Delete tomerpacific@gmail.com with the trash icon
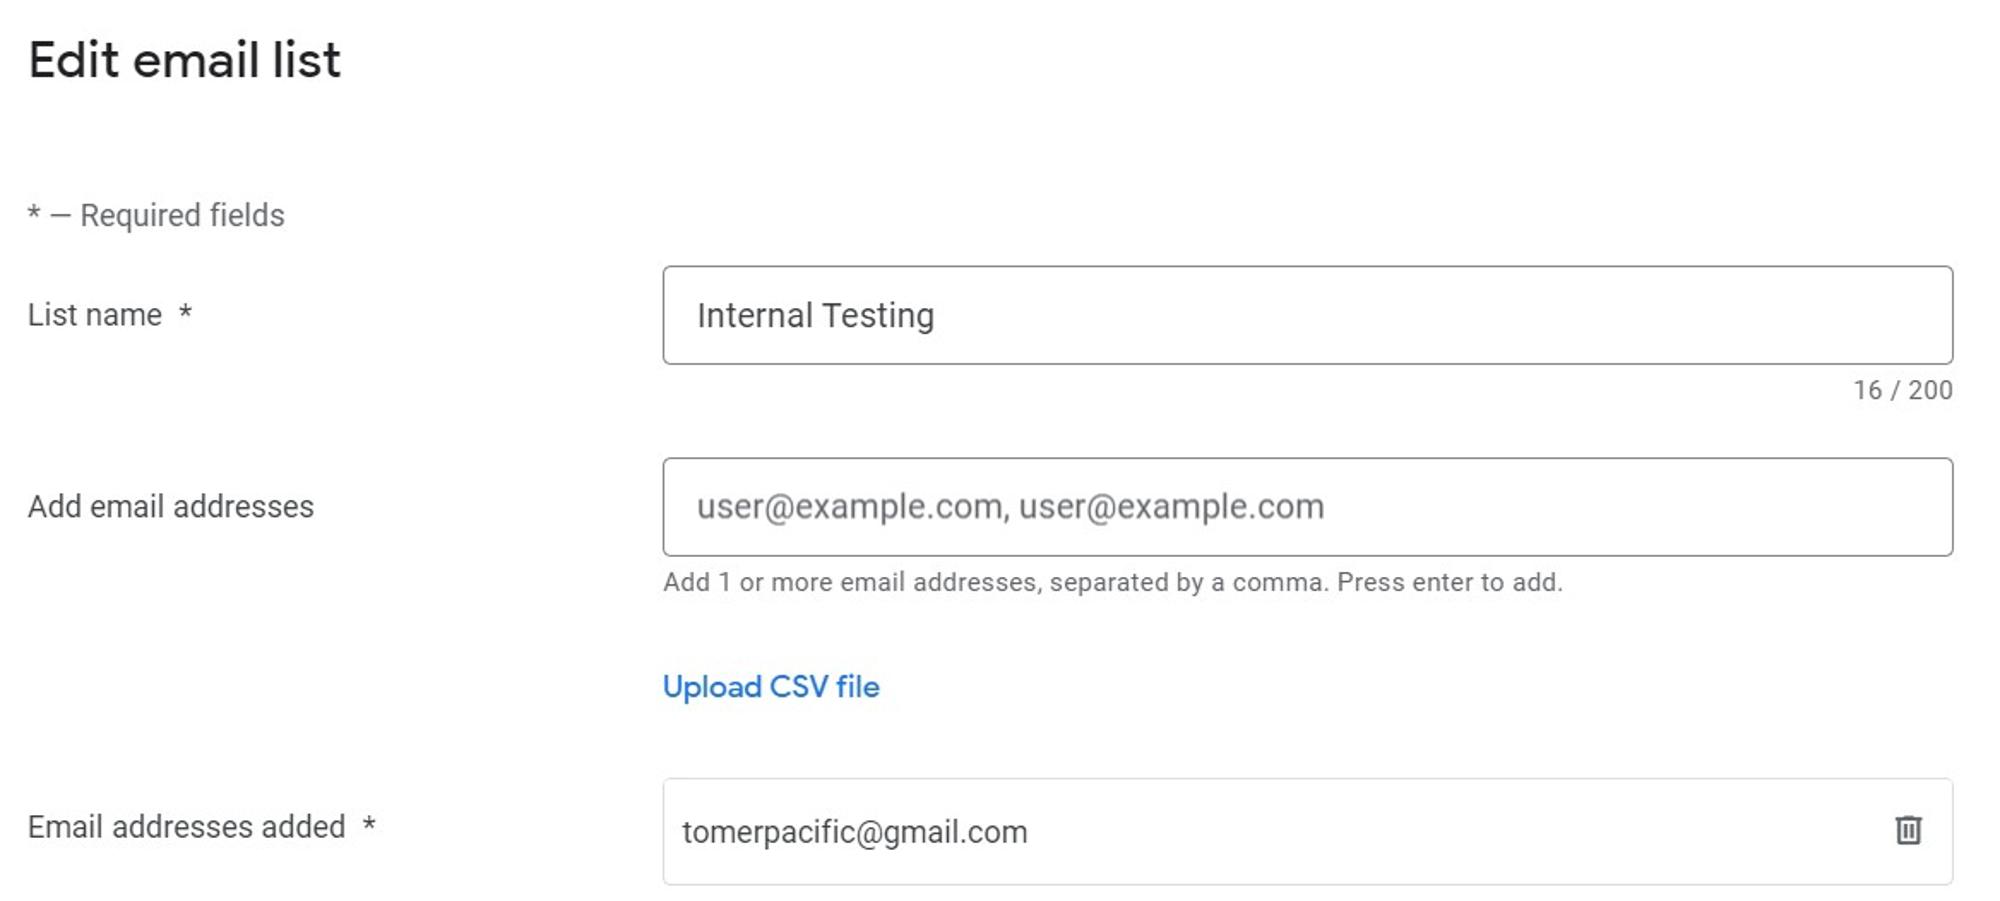Viewport: 2000px width, 901px height. tap(1908, 830)
